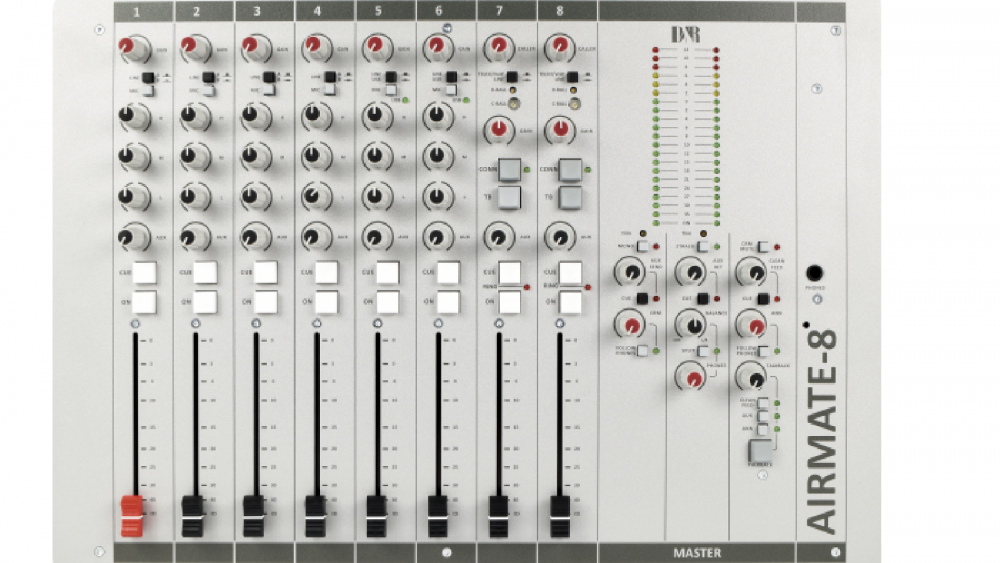The height and width of the screenshot is (563, 1000).
Task: Click the red GAIN knob on channel 3
Action: (x=256, y=48)
